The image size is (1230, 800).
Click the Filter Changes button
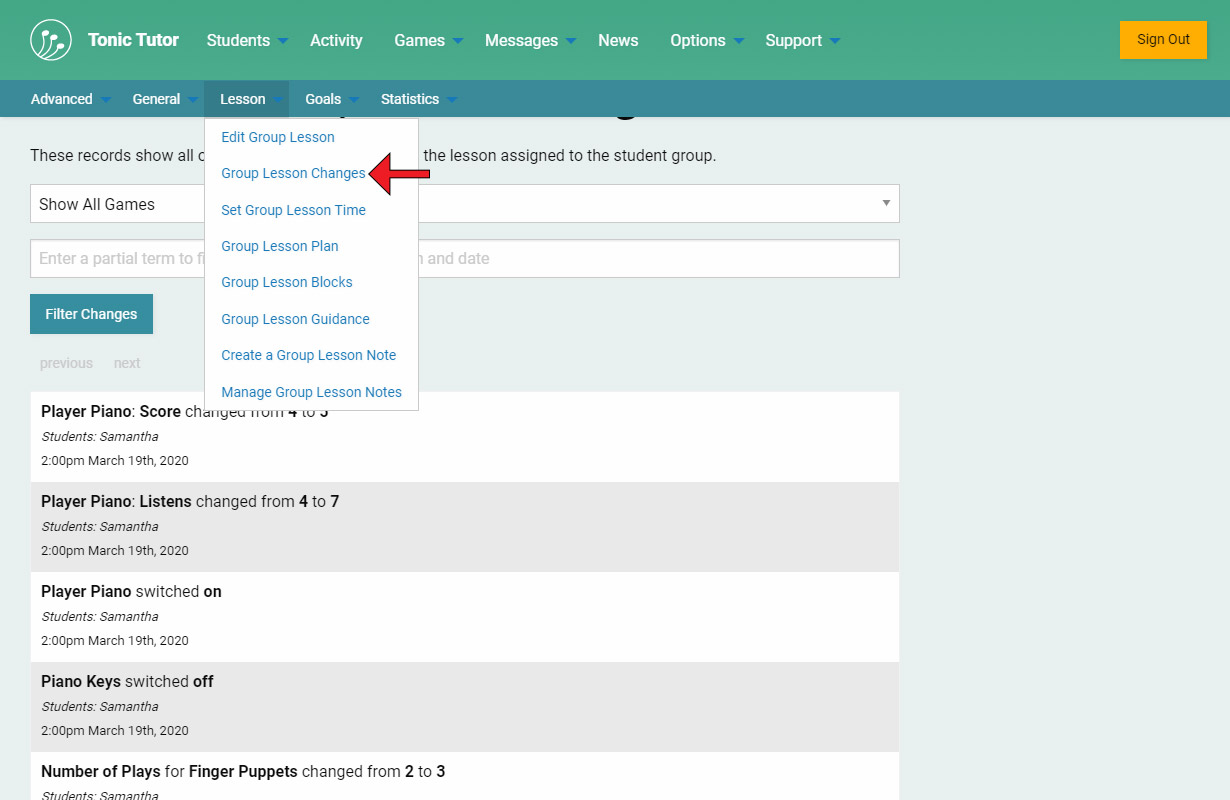pyautogui.click(x=91, y=314)
